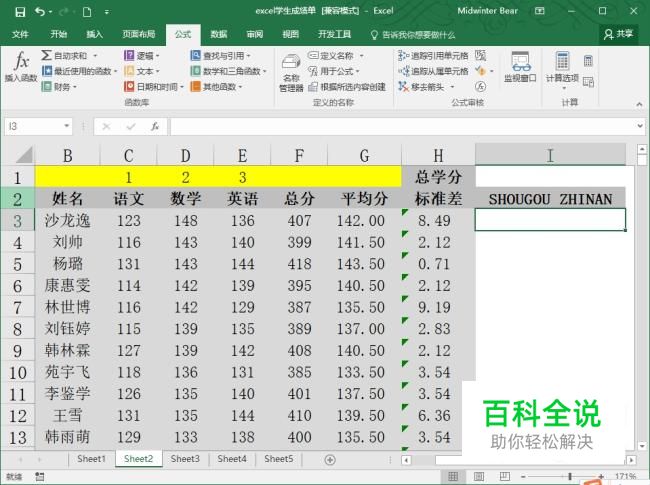Click the Calculate Now icon
The width and height of the screenshot is (650, 485).
click(588, 61)
